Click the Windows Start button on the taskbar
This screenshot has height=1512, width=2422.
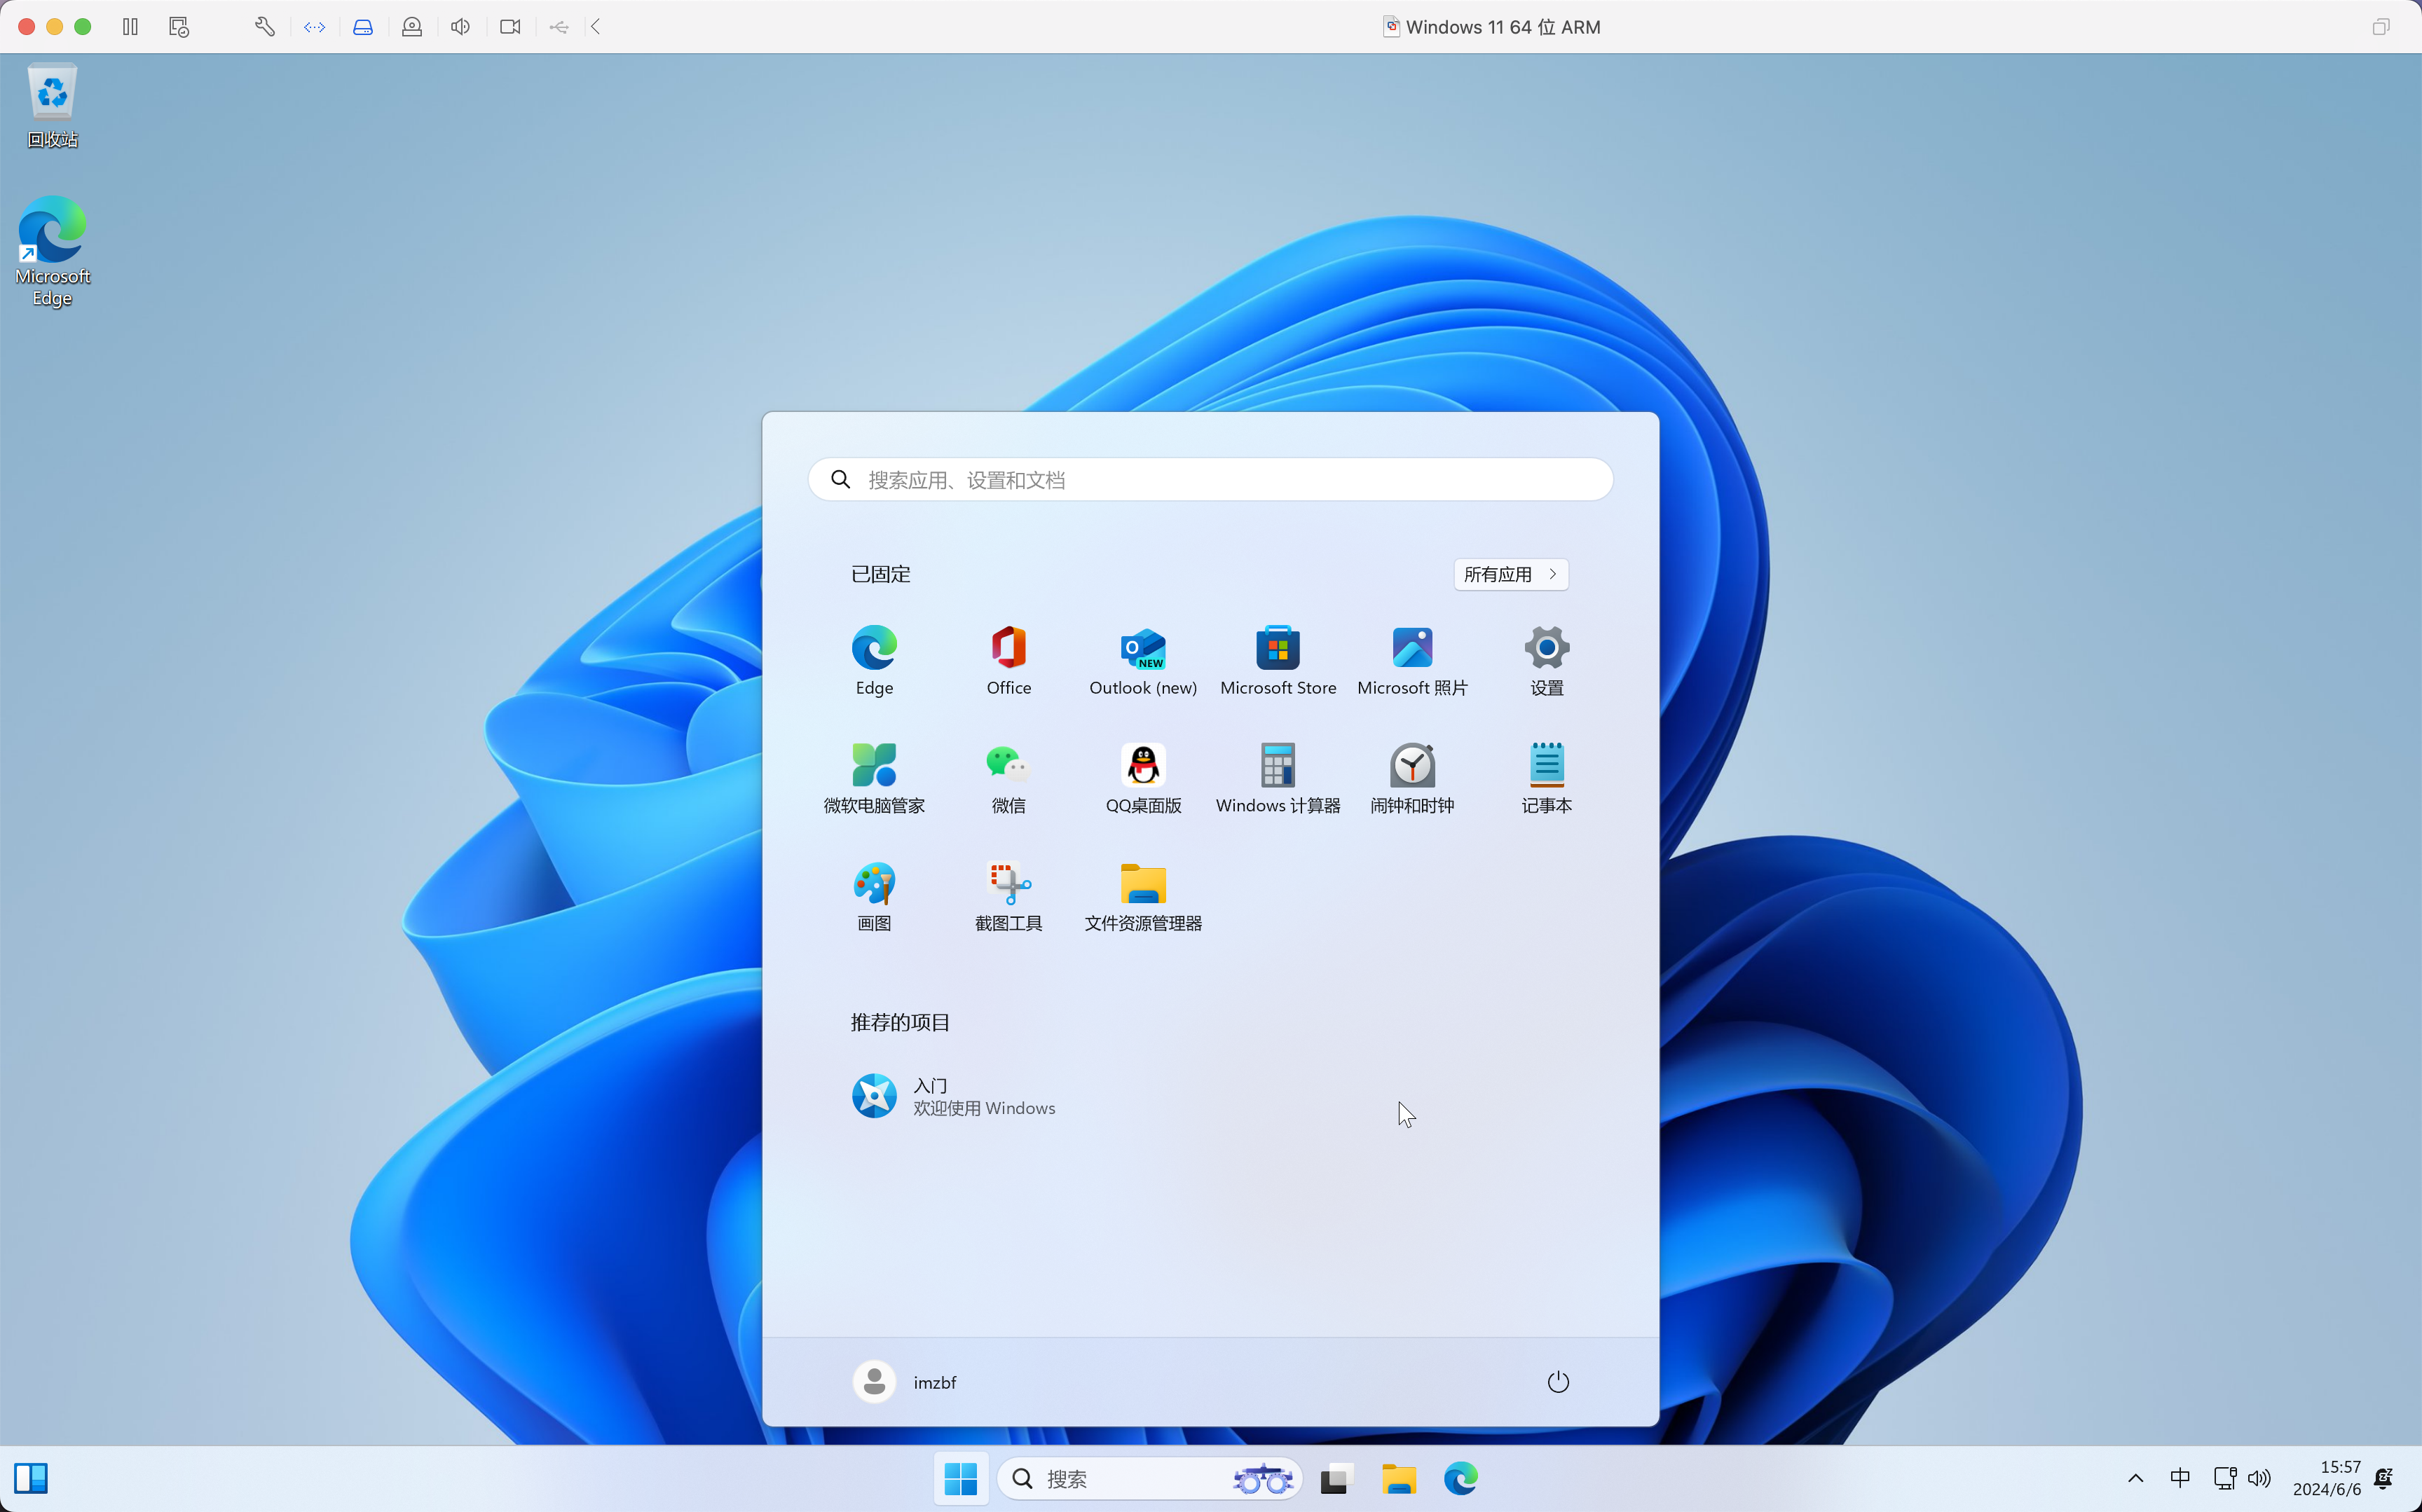(961, 1478)
